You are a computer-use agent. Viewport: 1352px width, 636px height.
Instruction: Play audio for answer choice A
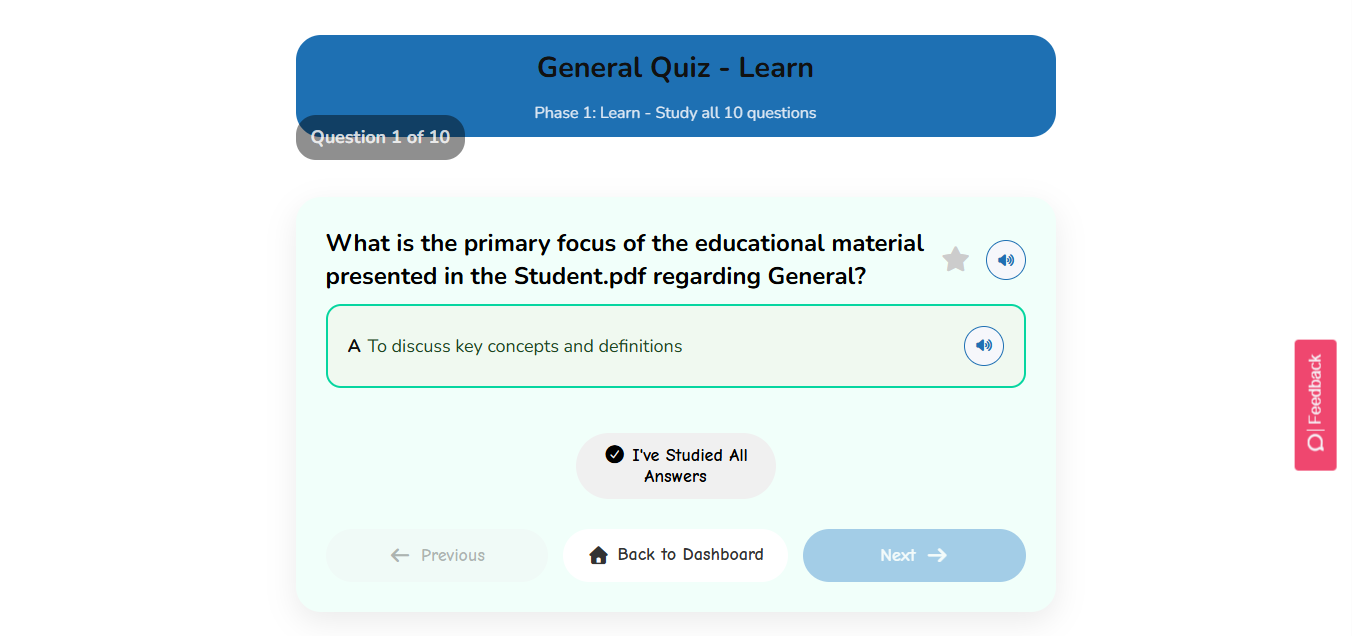tap(983, 345)
